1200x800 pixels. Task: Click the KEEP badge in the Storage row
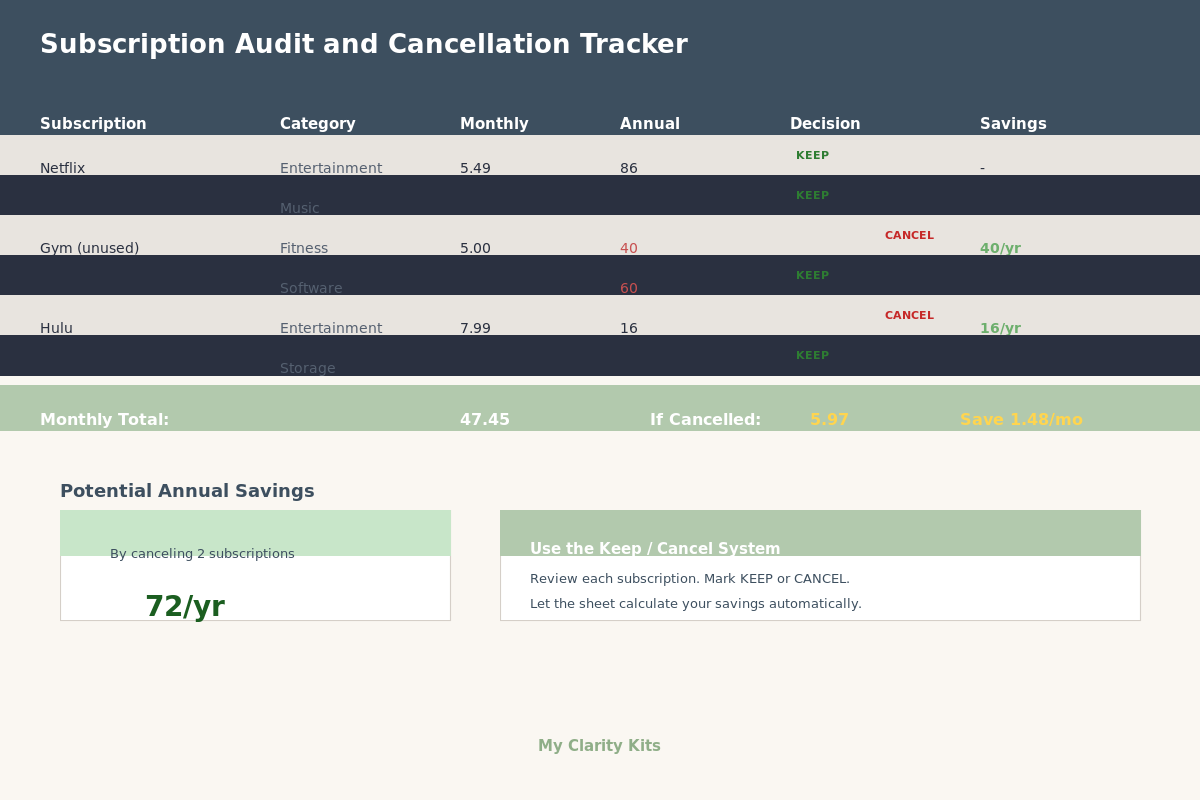812,356
